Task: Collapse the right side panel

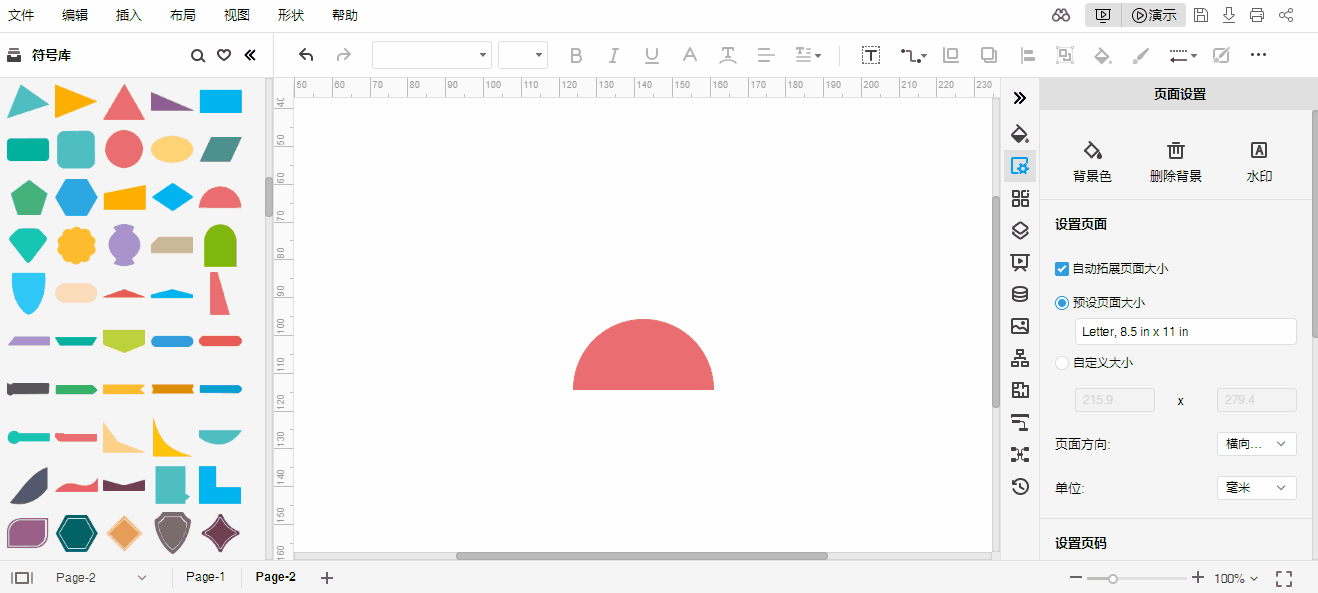Action: 1019,97
